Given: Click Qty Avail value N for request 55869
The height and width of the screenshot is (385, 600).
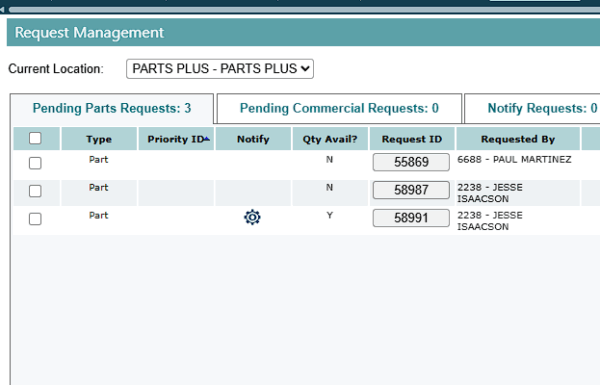Looking at the screenshot, I should pyautogui.click(x=329, y=160).
